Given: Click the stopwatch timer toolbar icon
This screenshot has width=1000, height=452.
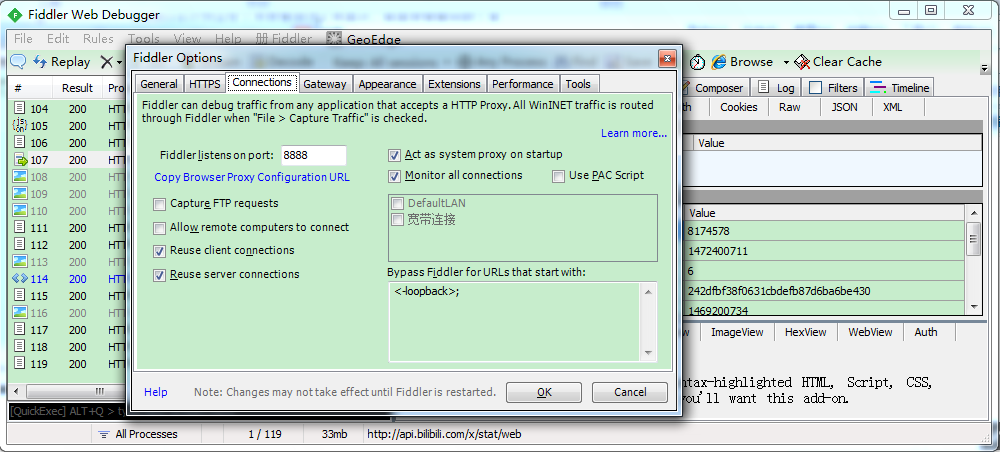Looking at the screenshot, I should click(x=698, y=62).
